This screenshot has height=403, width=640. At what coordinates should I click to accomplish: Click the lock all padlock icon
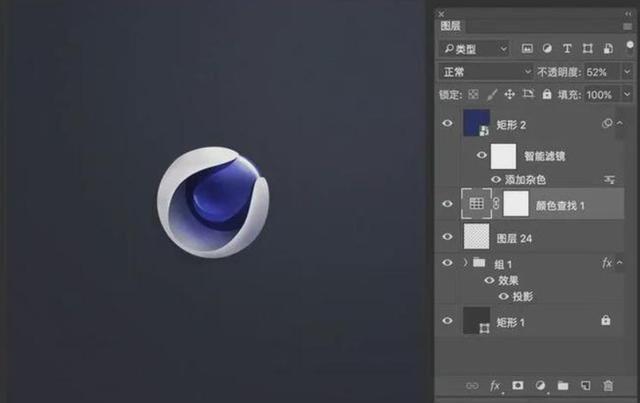pyautogui.click(x=548, y=94)
